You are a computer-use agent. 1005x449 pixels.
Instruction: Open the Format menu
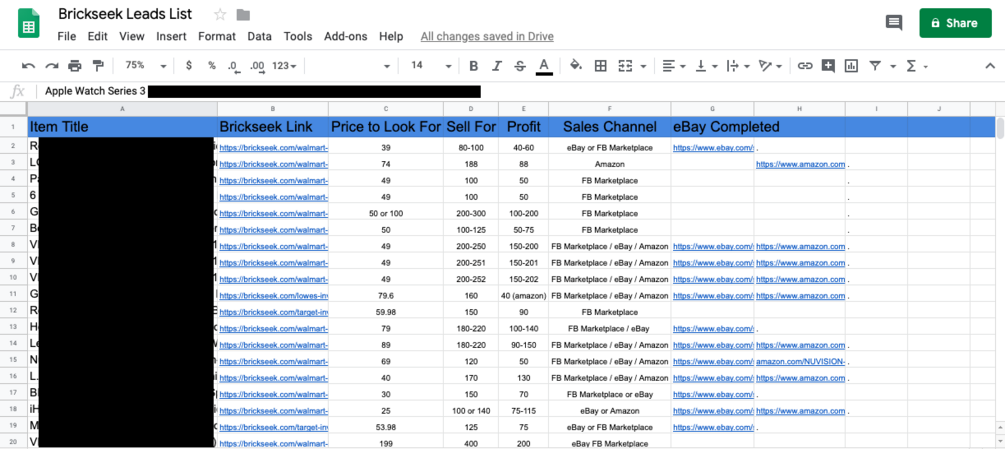(x=217, y=37)
